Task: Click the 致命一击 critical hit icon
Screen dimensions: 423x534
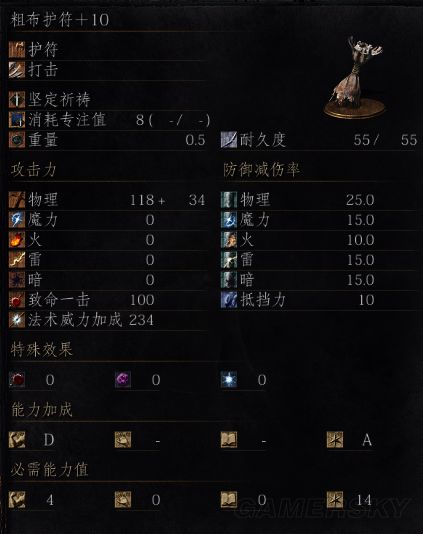Action: pyautogui.click(x=17, y=300)
